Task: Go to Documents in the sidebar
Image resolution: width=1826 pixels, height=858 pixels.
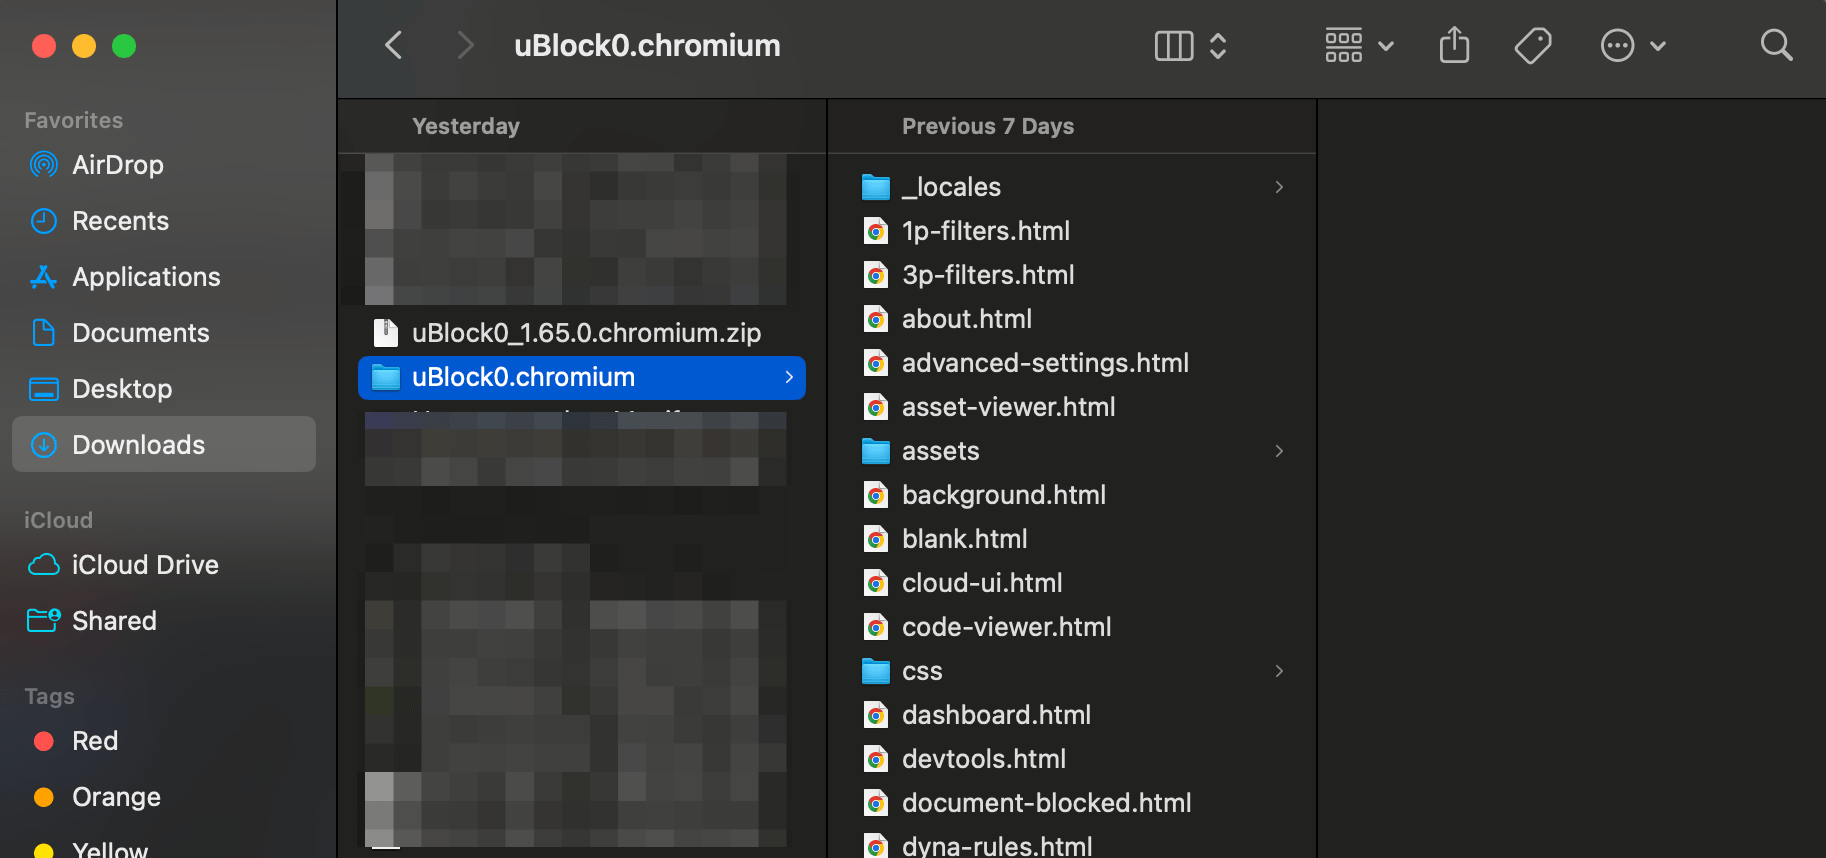Action: pos(164,333)
